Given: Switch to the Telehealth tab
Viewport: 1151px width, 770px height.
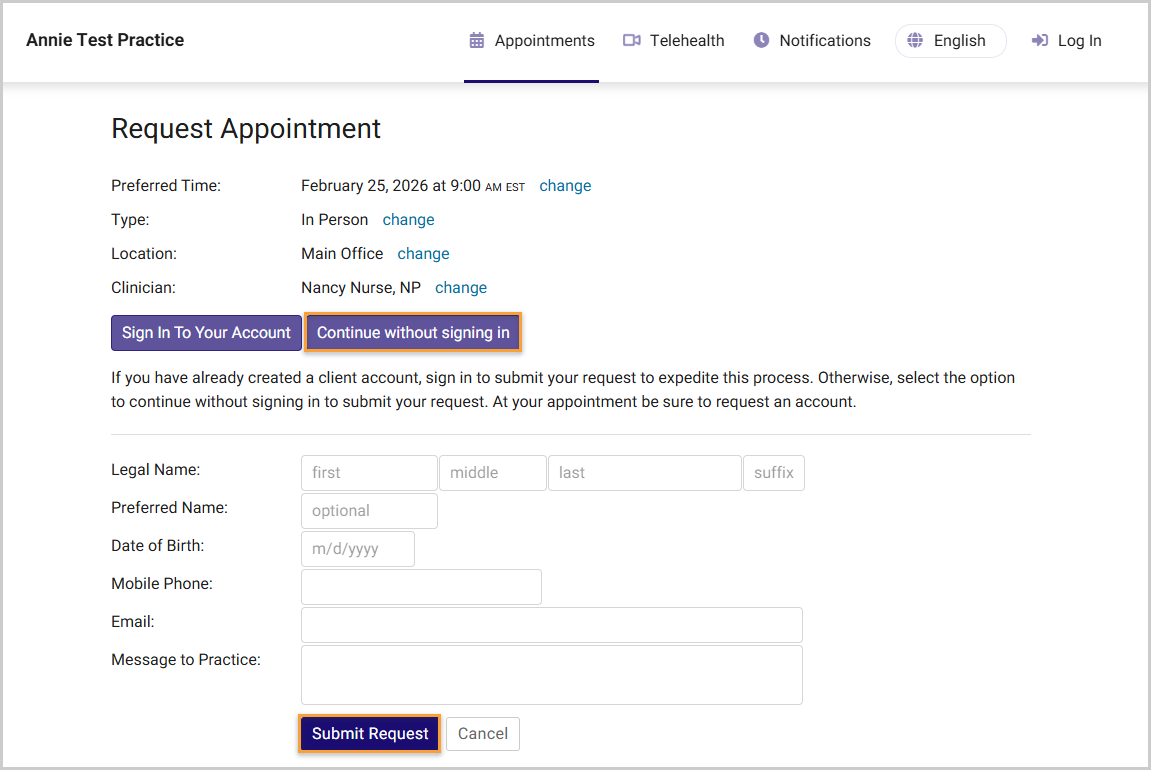Looking at the screenshot, I should [x=673, y=40].
